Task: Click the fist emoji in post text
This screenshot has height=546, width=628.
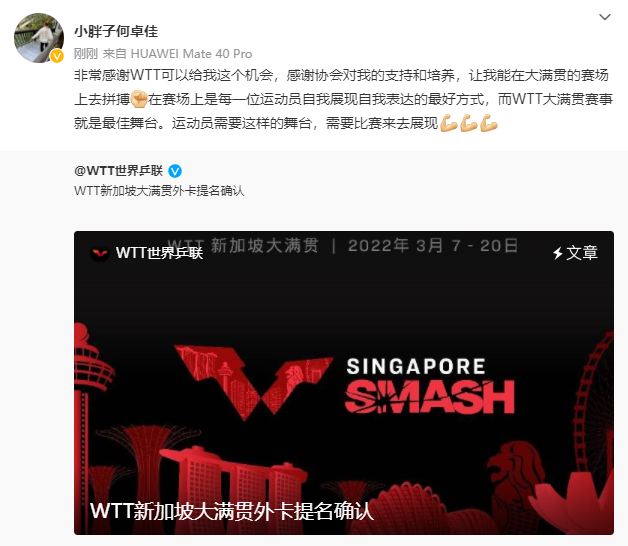Action: [x=139, y=99]
